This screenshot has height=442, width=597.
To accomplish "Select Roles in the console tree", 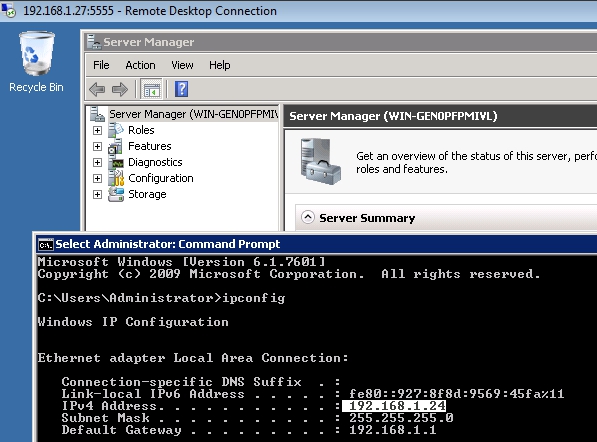I will (x=141, y=130).
